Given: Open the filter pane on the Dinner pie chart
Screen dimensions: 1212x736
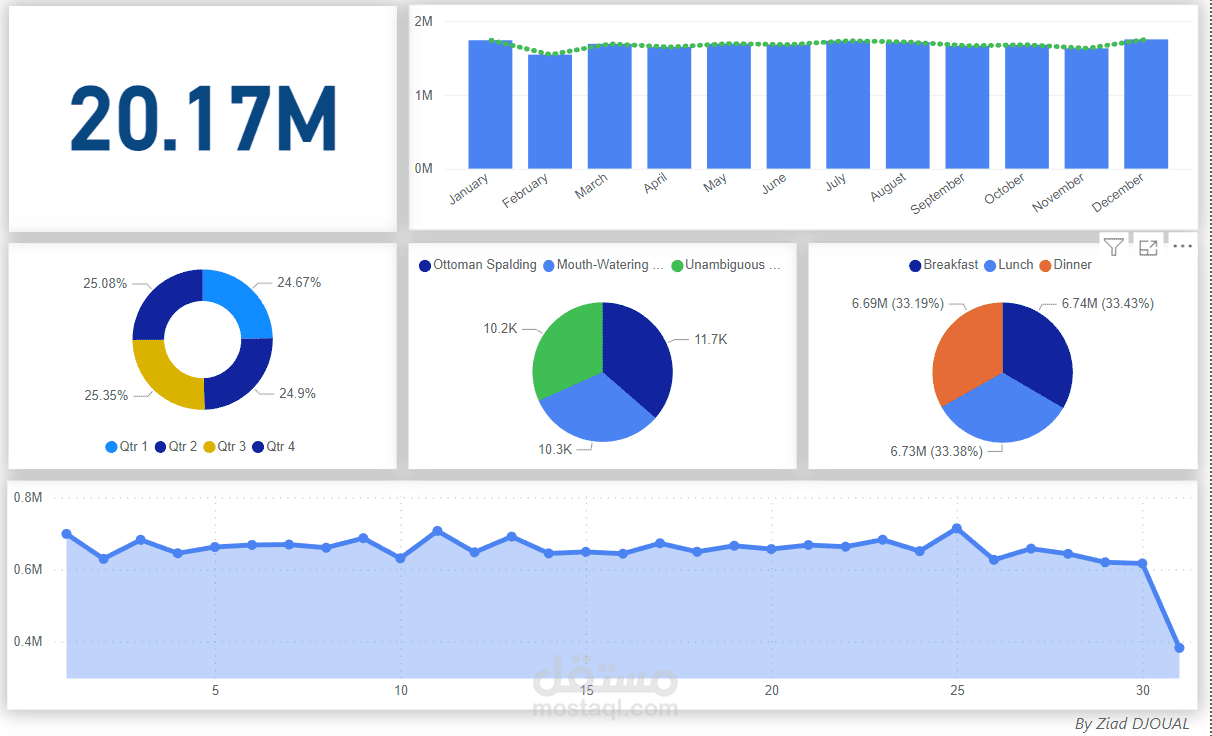Looking at the screenshot, I should pyautogui.click(x=1112, y=247).
